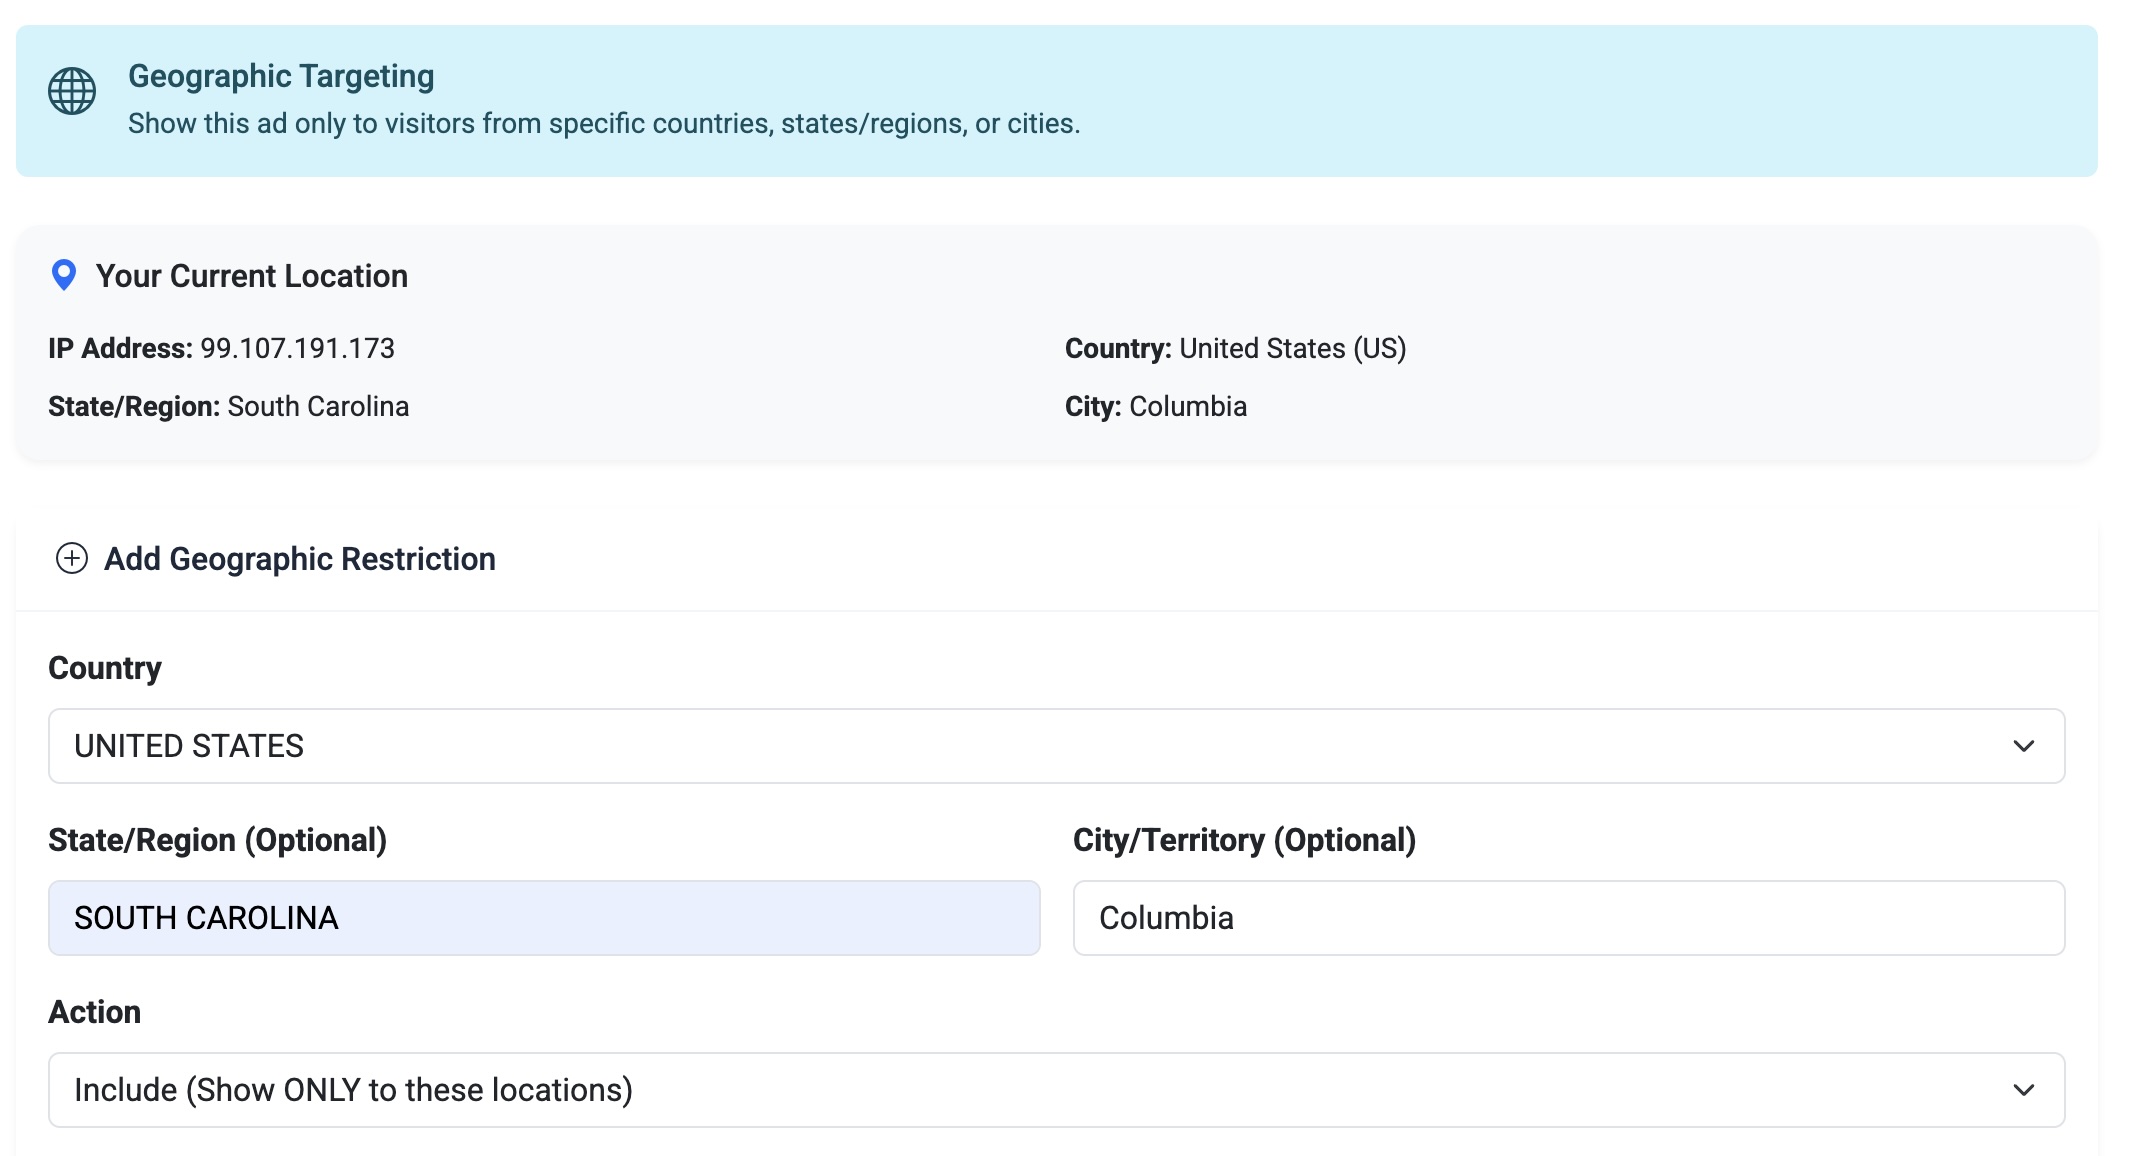Click the globe icon in Geographic Targeting header
The image size is (2130, 1156).
click(x=71, y=92)
